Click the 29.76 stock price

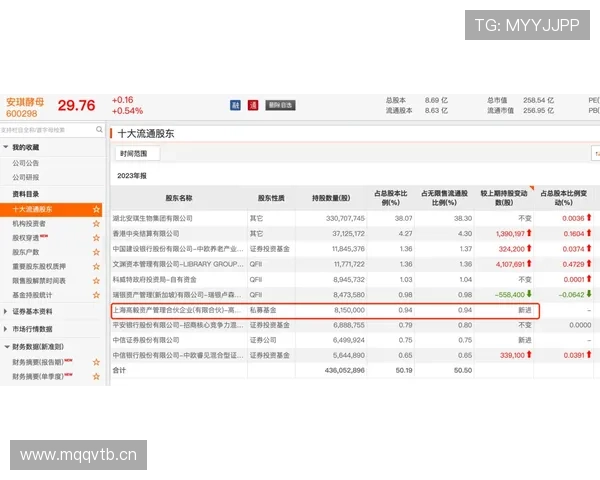[76, 106]
